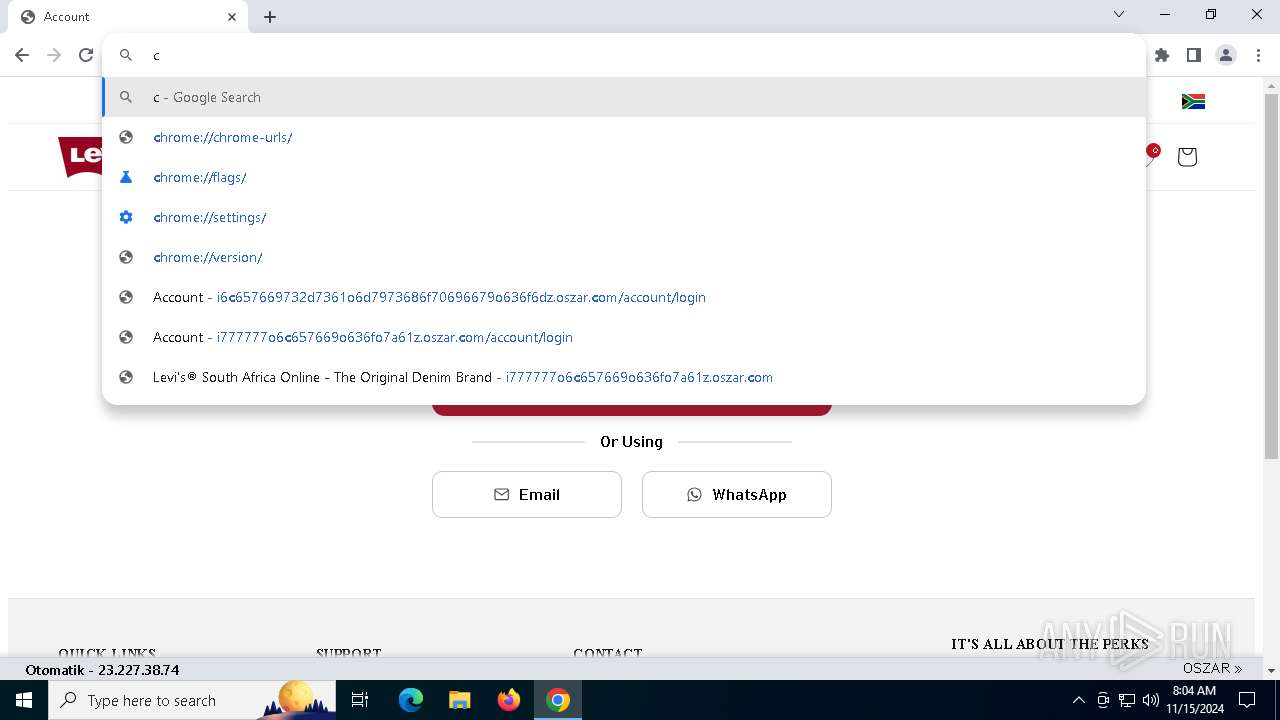
Task: Open the Chrome three-dot menu
Action: point(1258,55)
